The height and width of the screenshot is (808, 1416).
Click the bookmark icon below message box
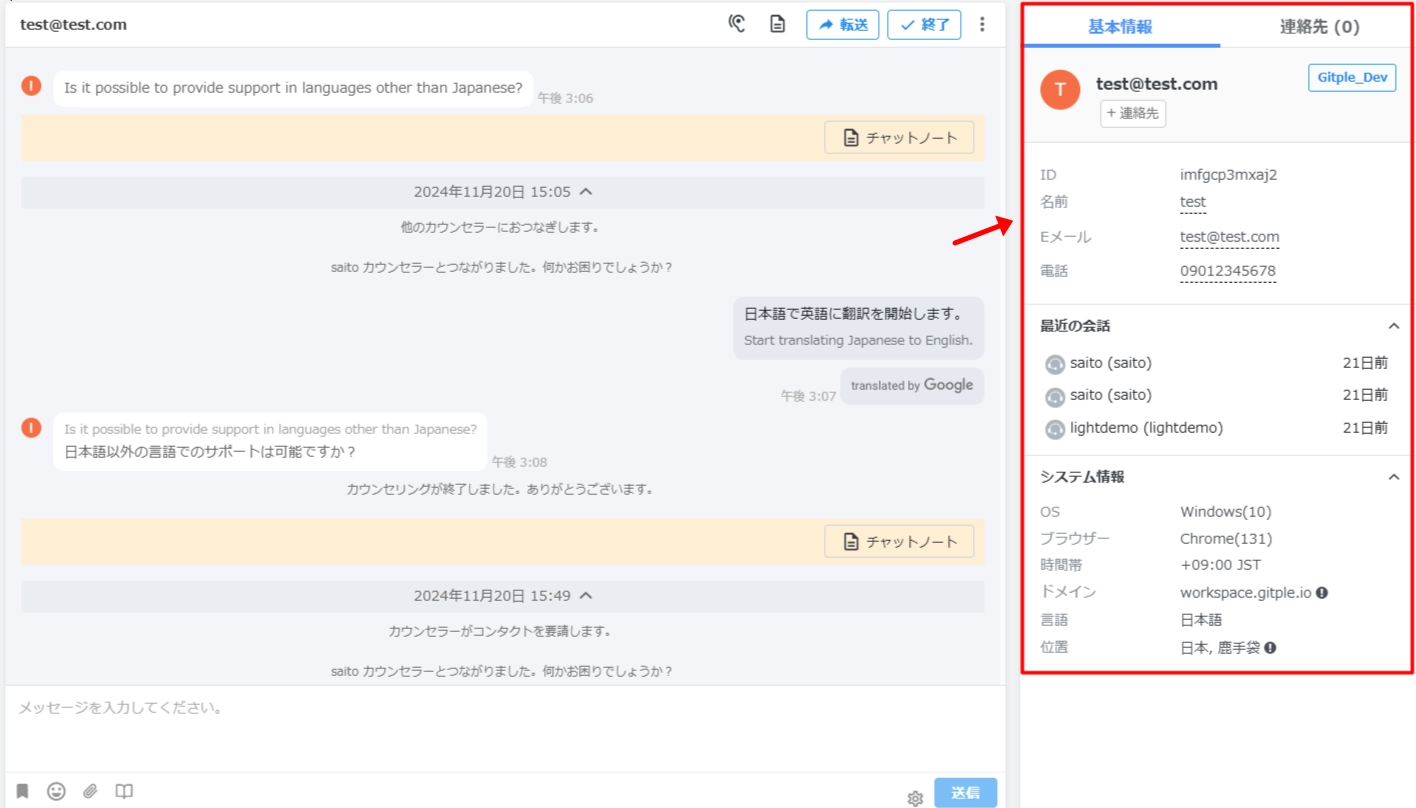tap(22, 791)
